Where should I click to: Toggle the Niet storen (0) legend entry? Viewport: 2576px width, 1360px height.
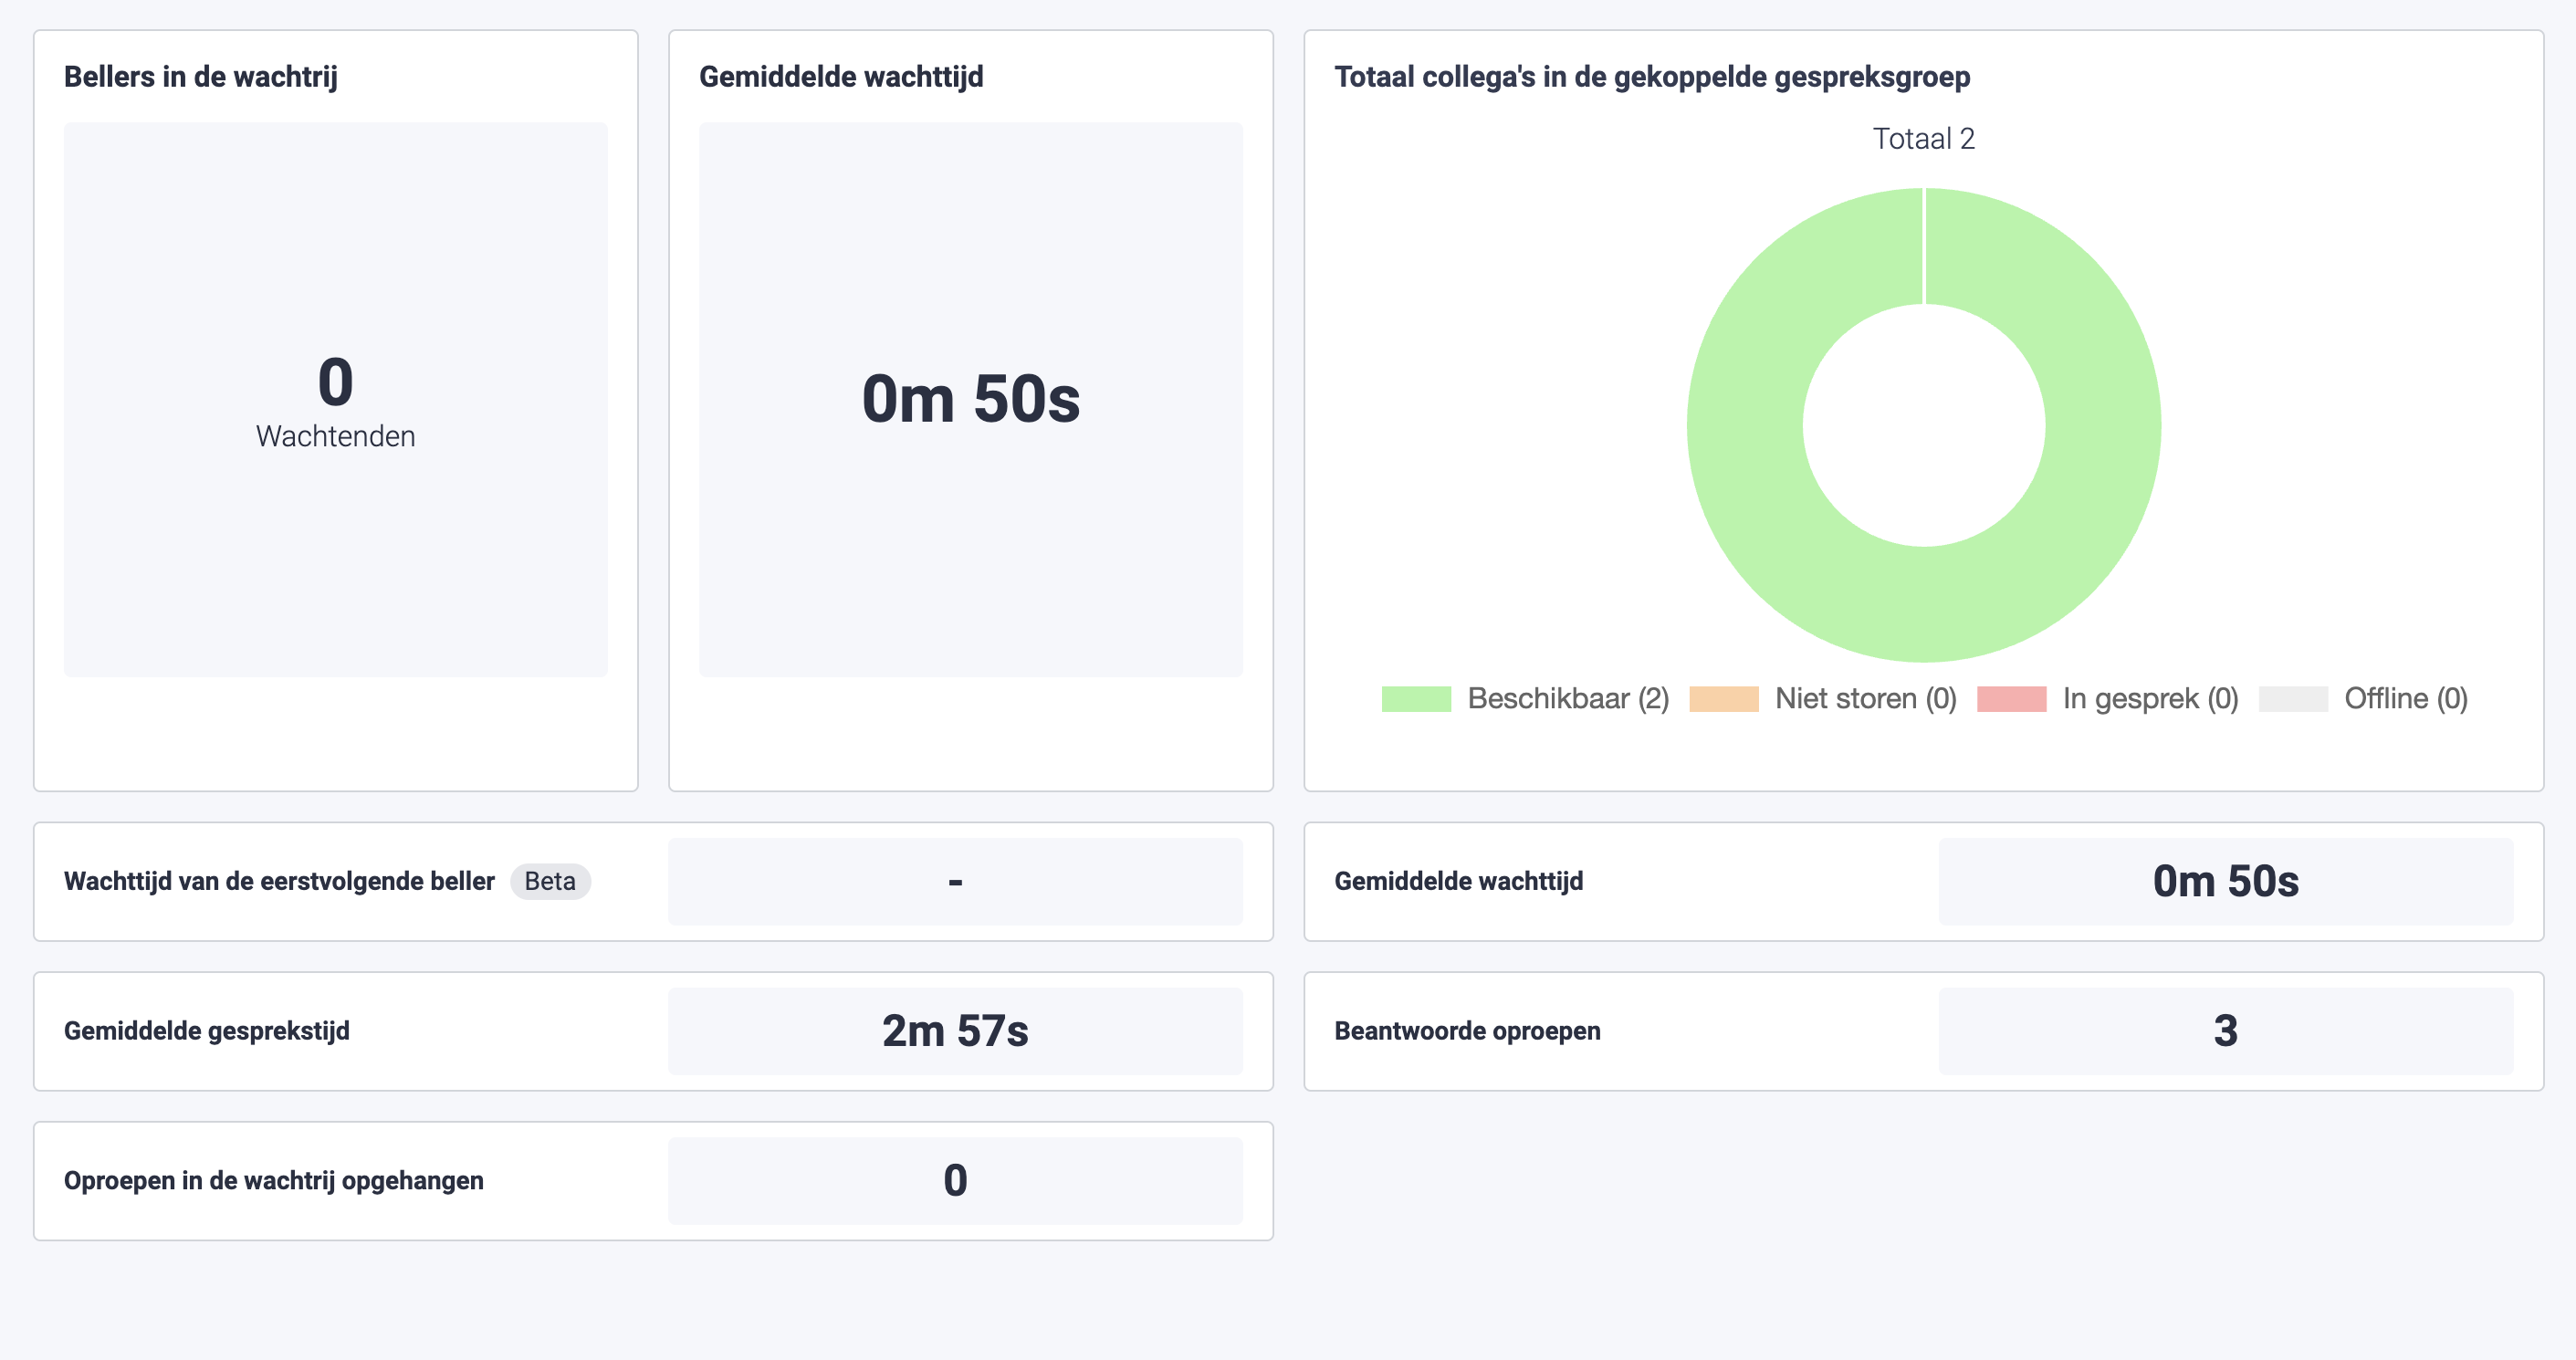tap(1822, 698)
